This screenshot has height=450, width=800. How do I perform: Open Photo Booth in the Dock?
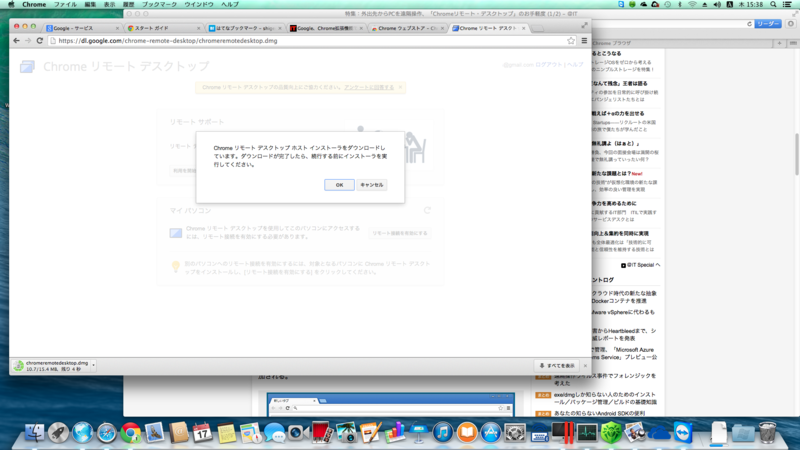pyautogui.click(x=321, y=433)
